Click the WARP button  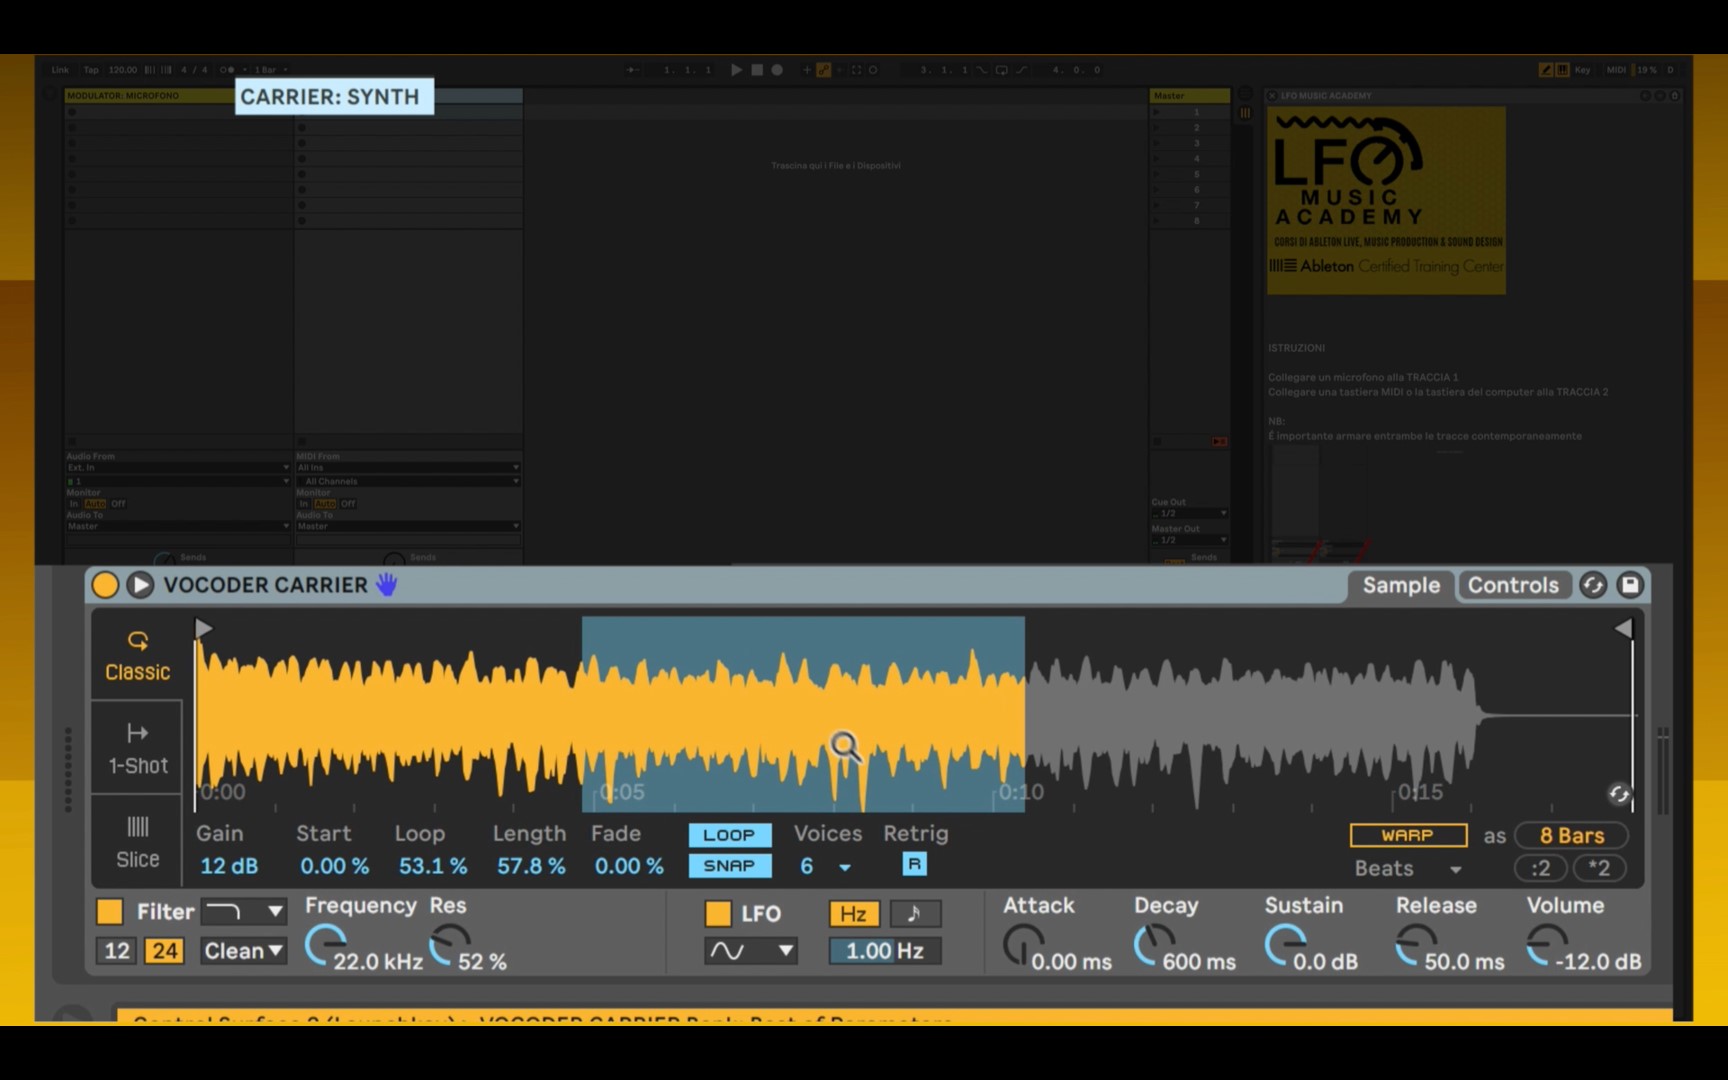click(1408, 835)
